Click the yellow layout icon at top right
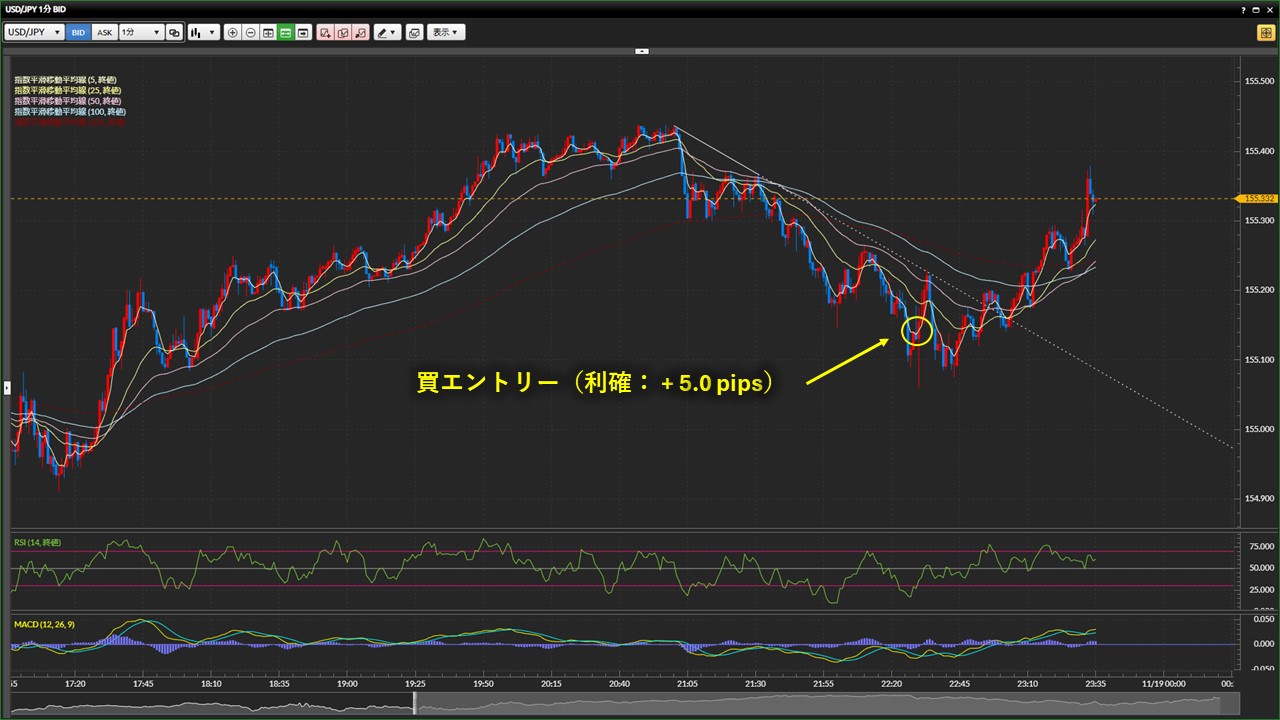Screen dimensions: 1280x720 pos(1264,32)
